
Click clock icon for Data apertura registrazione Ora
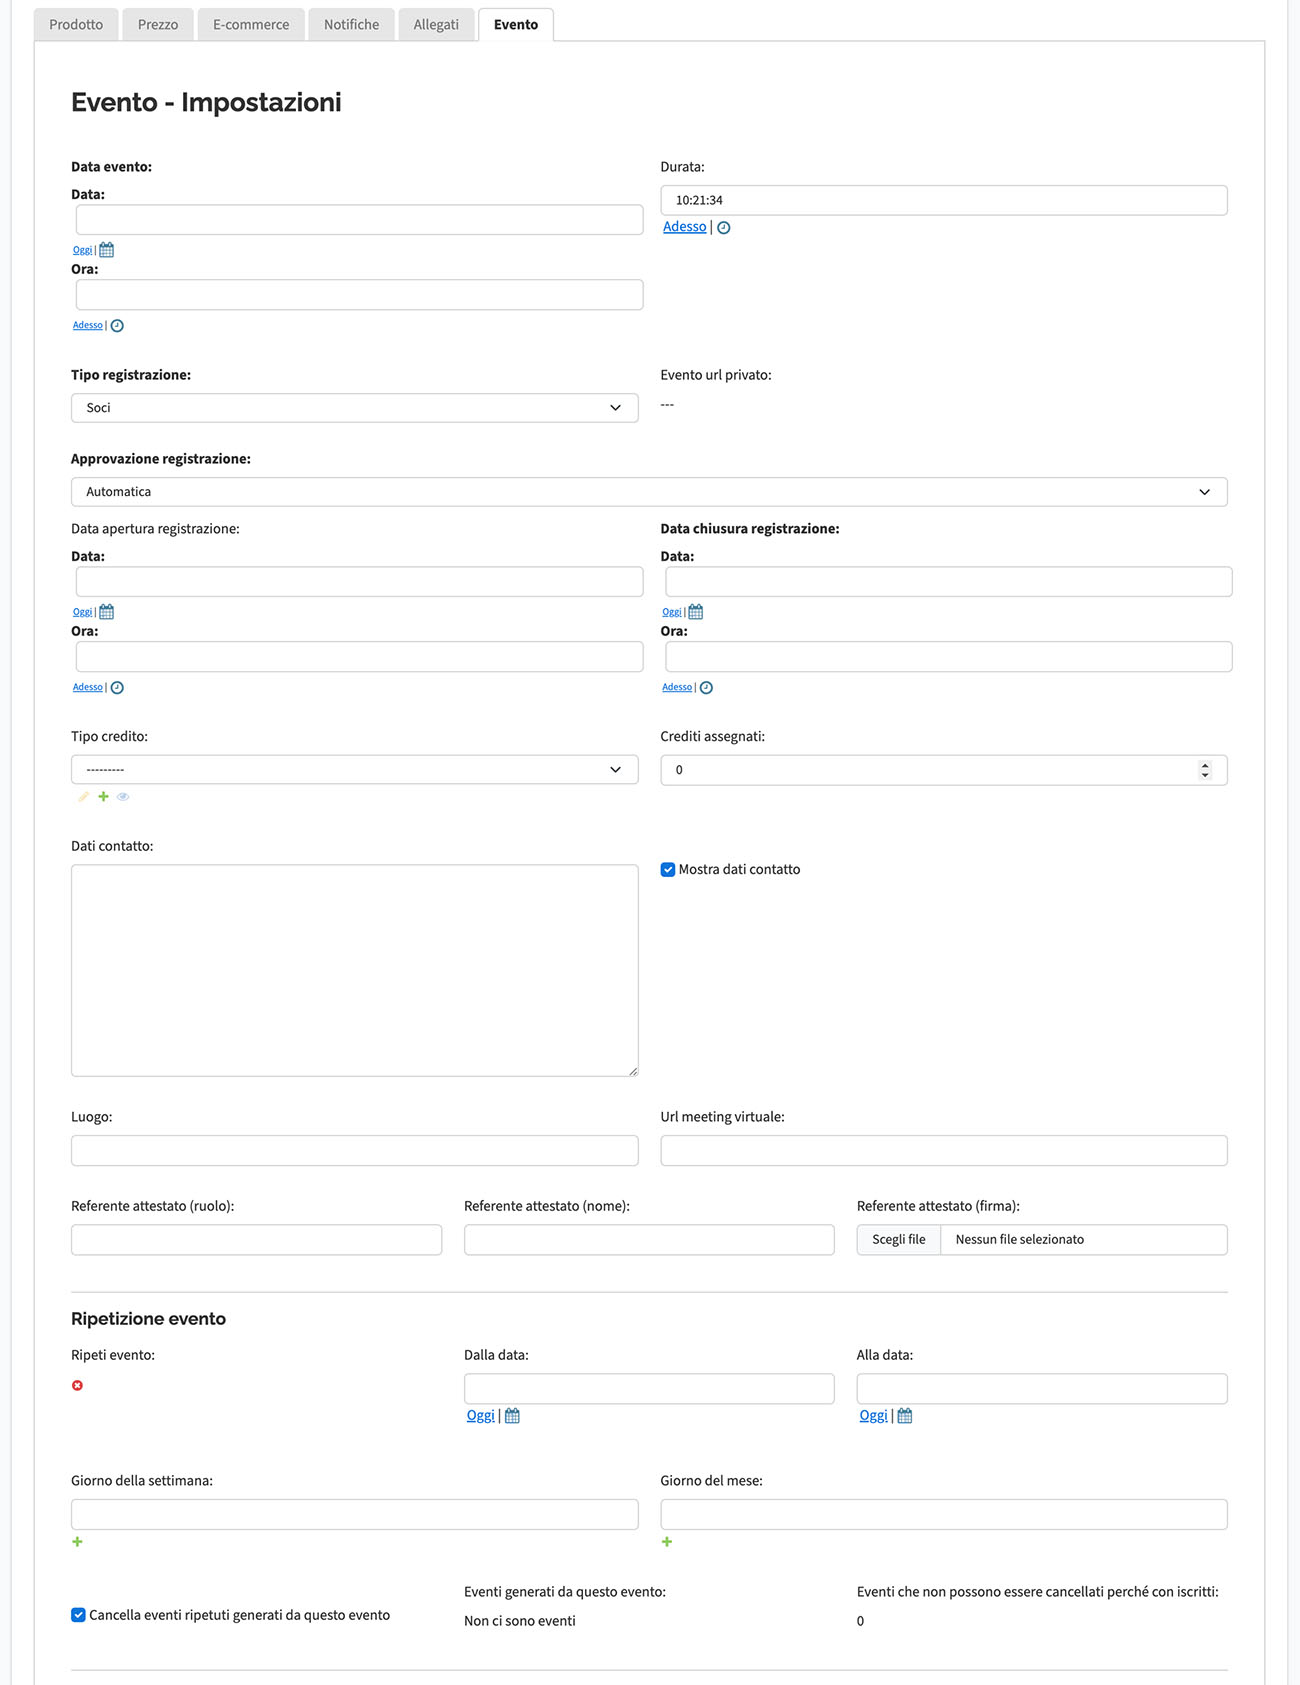[x=117, y=688]
